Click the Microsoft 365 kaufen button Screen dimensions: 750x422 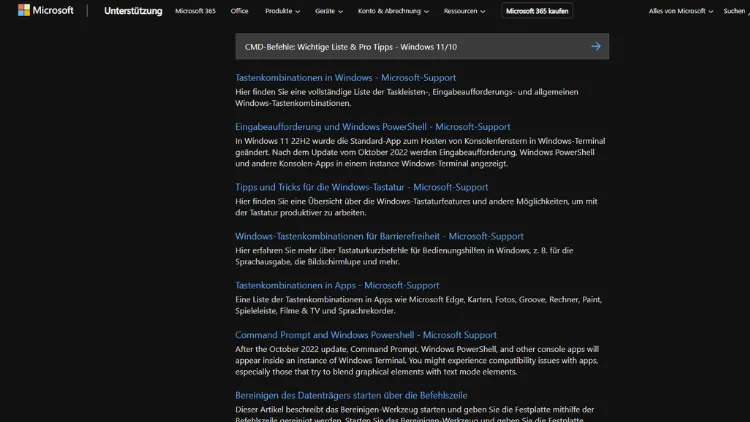pos(537,11)
